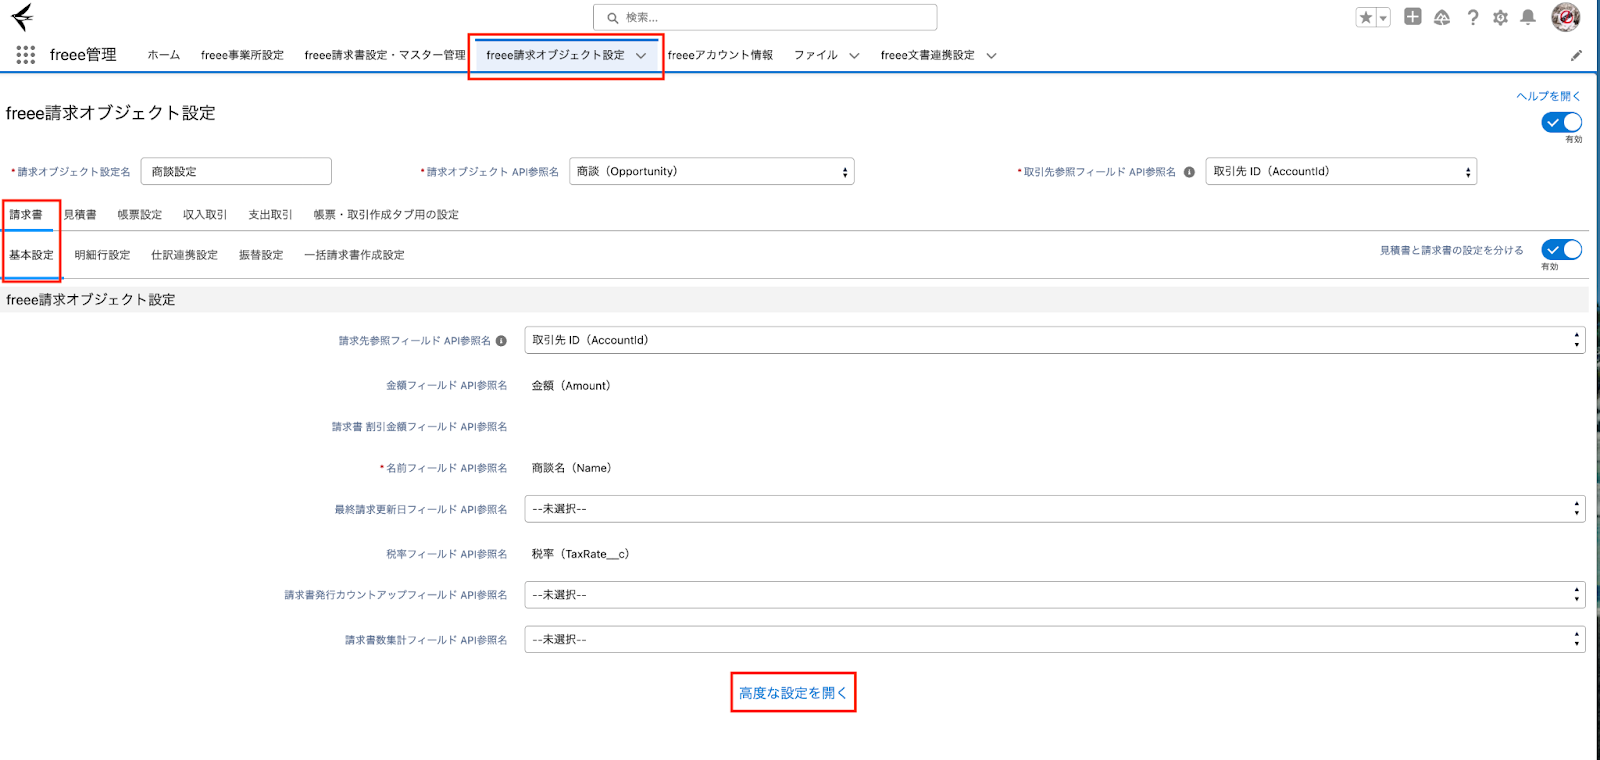Screen dimensions: 1600x760
Task: Select 帳票・取引作成タブ用の設定 tab
Action: click(x=386, y=214)
